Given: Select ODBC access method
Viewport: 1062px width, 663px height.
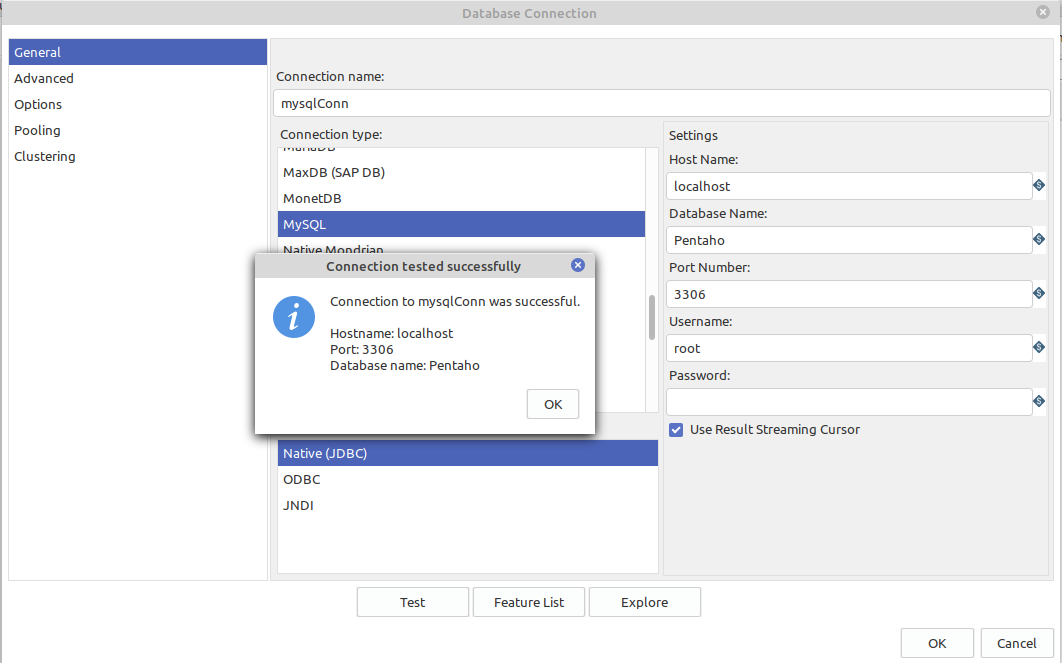Looking at the screenshot, I should [x=301, y=480].
